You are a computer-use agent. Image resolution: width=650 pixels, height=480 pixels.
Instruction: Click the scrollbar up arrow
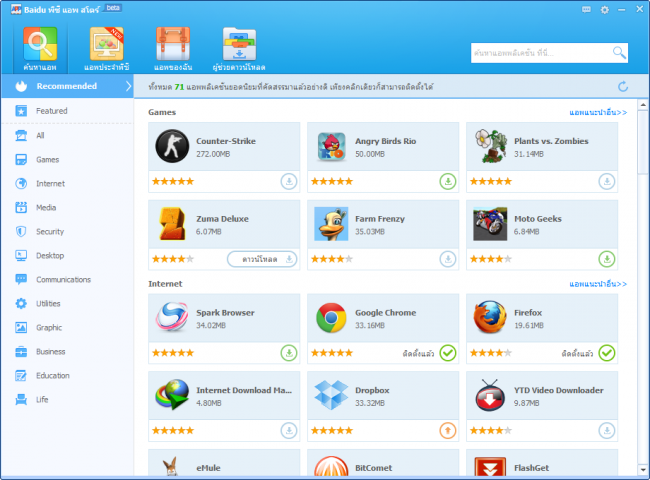[643, 104]
